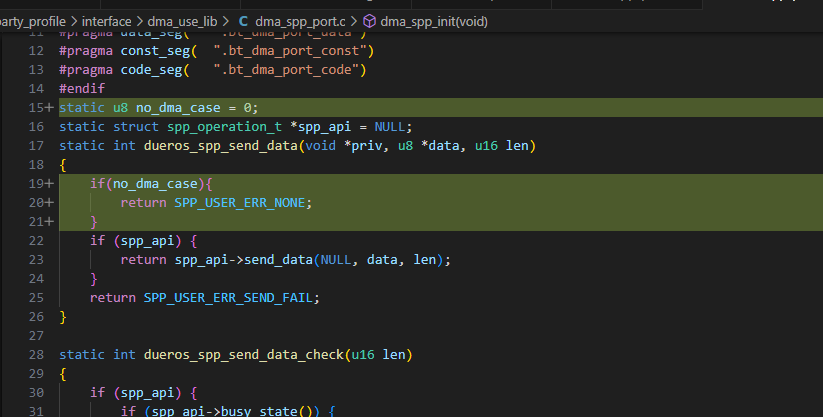Click NULL on line 16
Viewport: 823px width, 417px height.
389,127
